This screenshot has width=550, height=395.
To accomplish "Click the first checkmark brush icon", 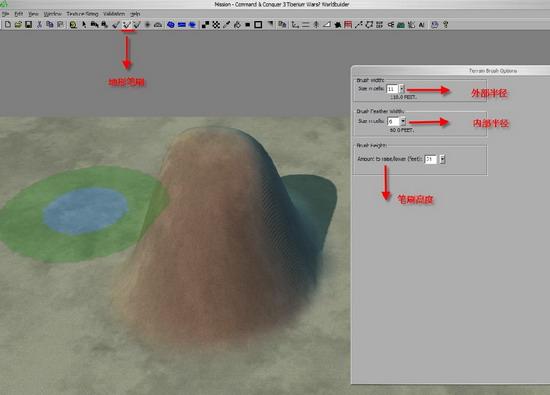I will 116,25.
